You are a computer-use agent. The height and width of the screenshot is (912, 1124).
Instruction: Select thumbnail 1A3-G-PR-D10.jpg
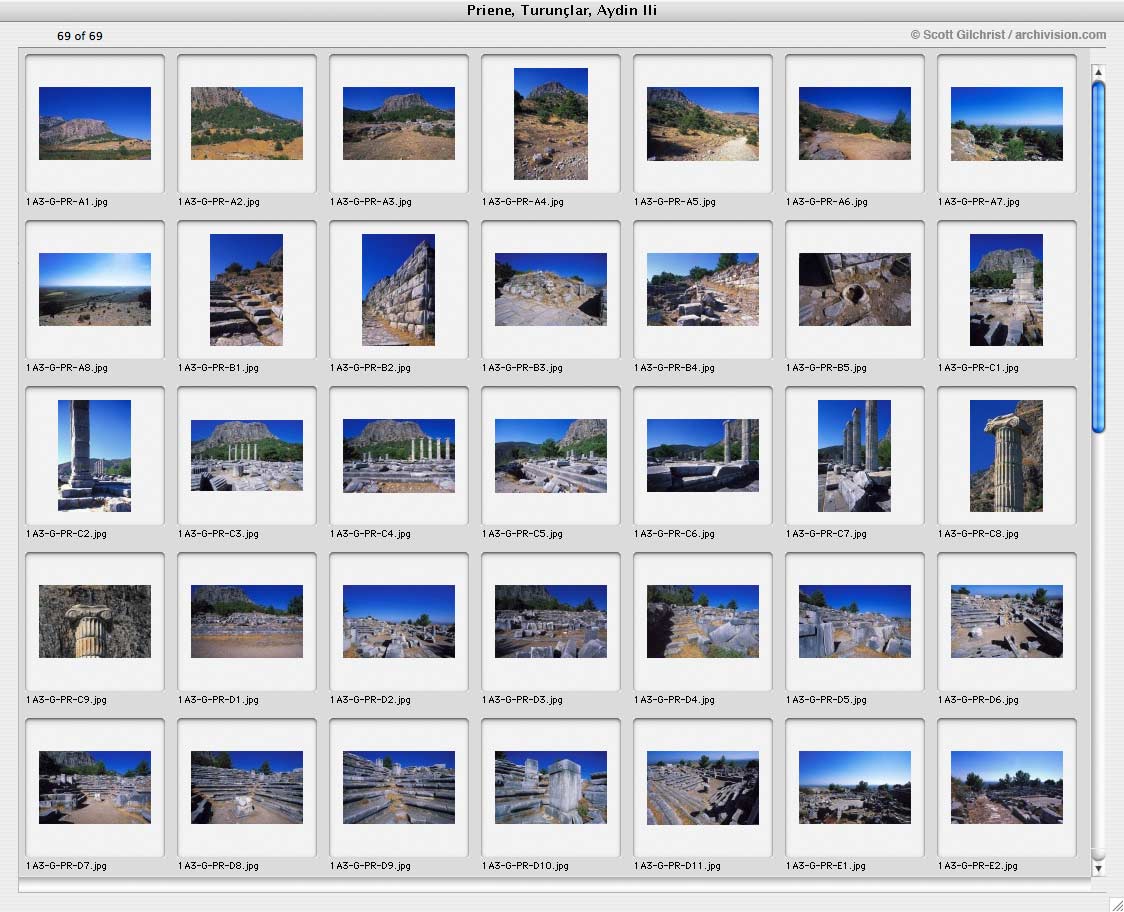tap(551, 787)
